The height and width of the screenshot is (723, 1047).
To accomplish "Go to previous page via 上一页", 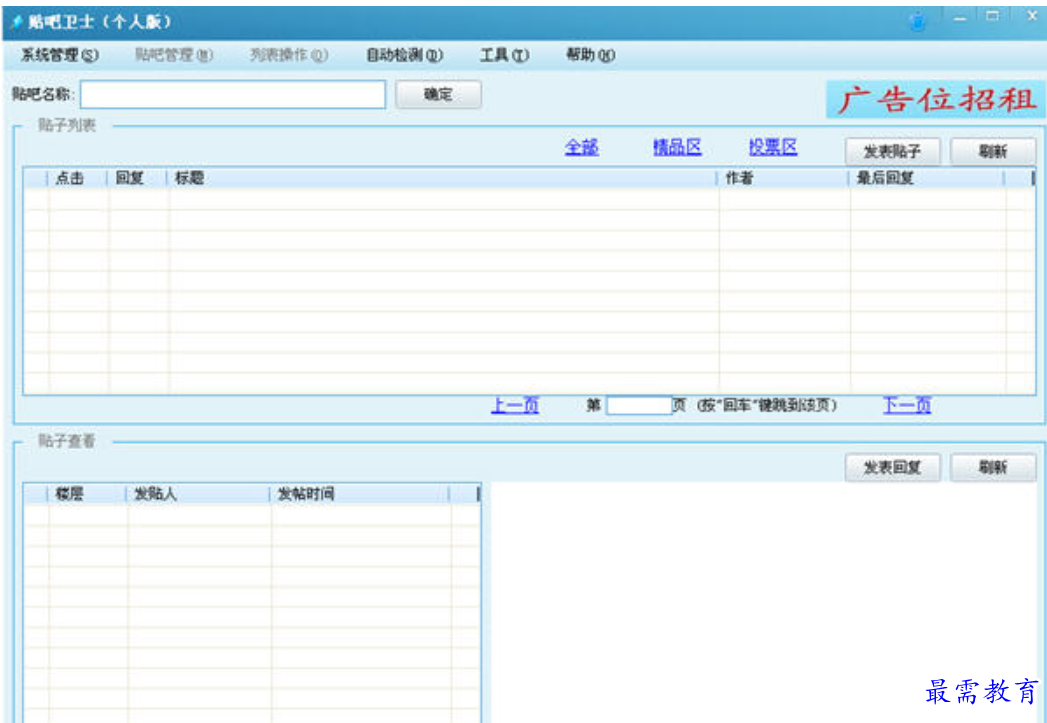I will (515, 405).
